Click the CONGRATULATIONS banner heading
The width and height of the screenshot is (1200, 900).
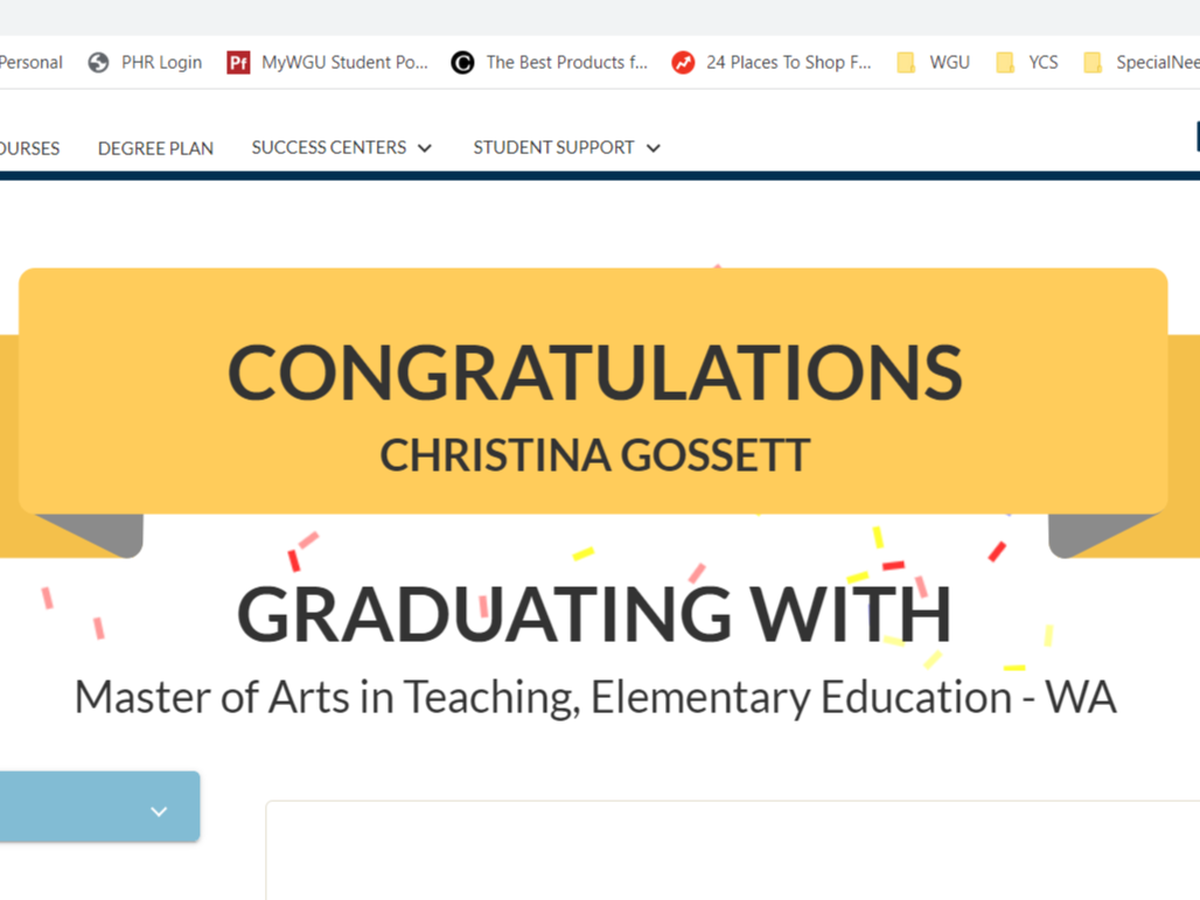coord(594,372)
